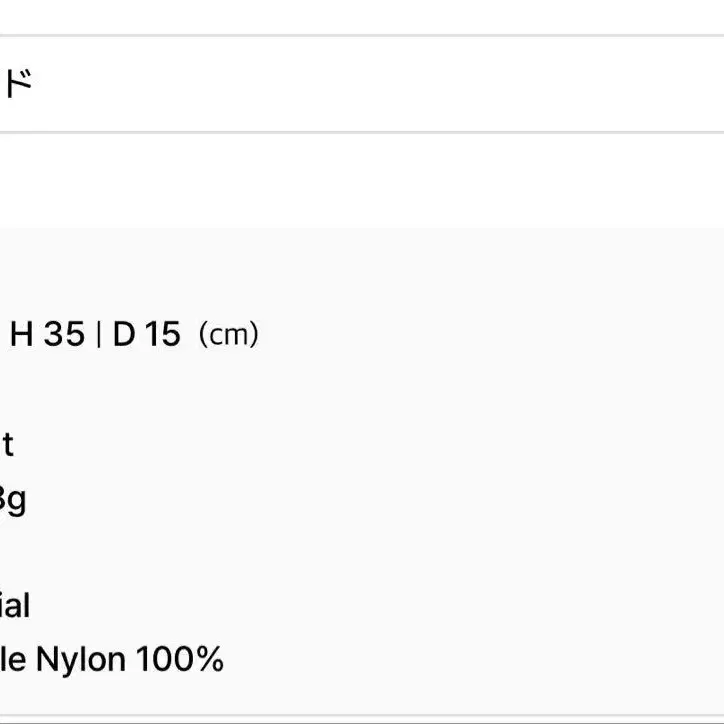The image size is (724, 724).
Task: Click the material label ending in ial
Action: tap(14, 605)
